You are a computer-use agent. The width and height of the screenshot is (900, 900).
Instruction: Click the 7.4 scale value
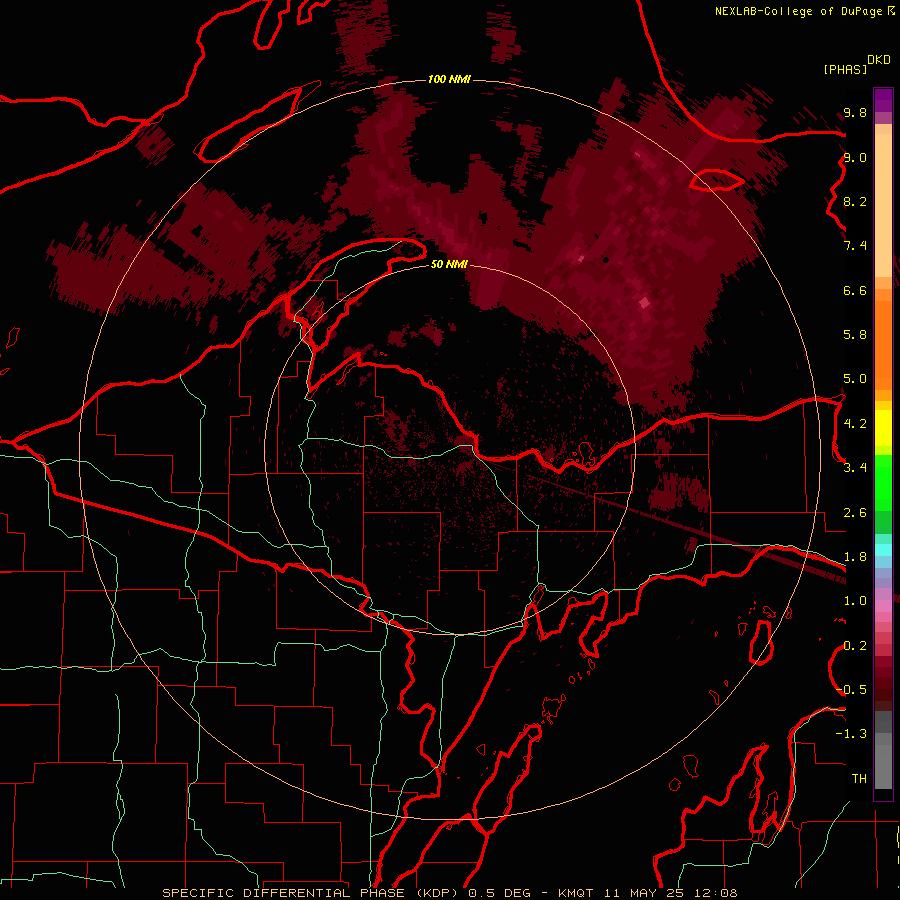(855, 246)
